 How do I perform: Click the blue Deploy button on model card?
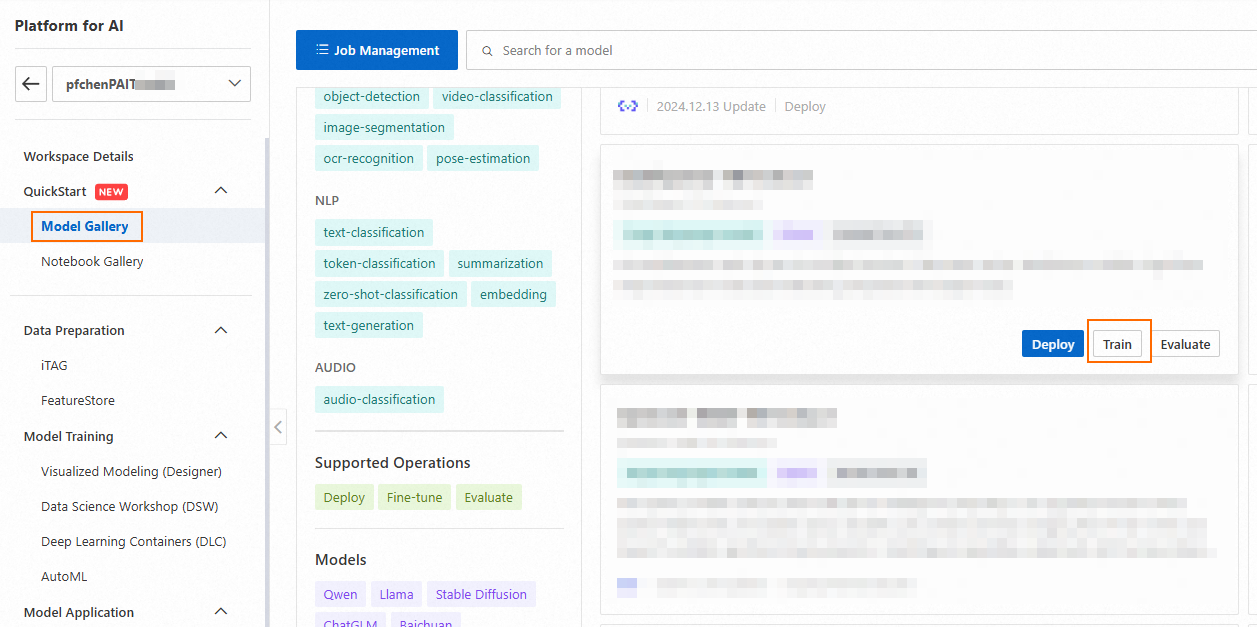tap(1053, 344)
